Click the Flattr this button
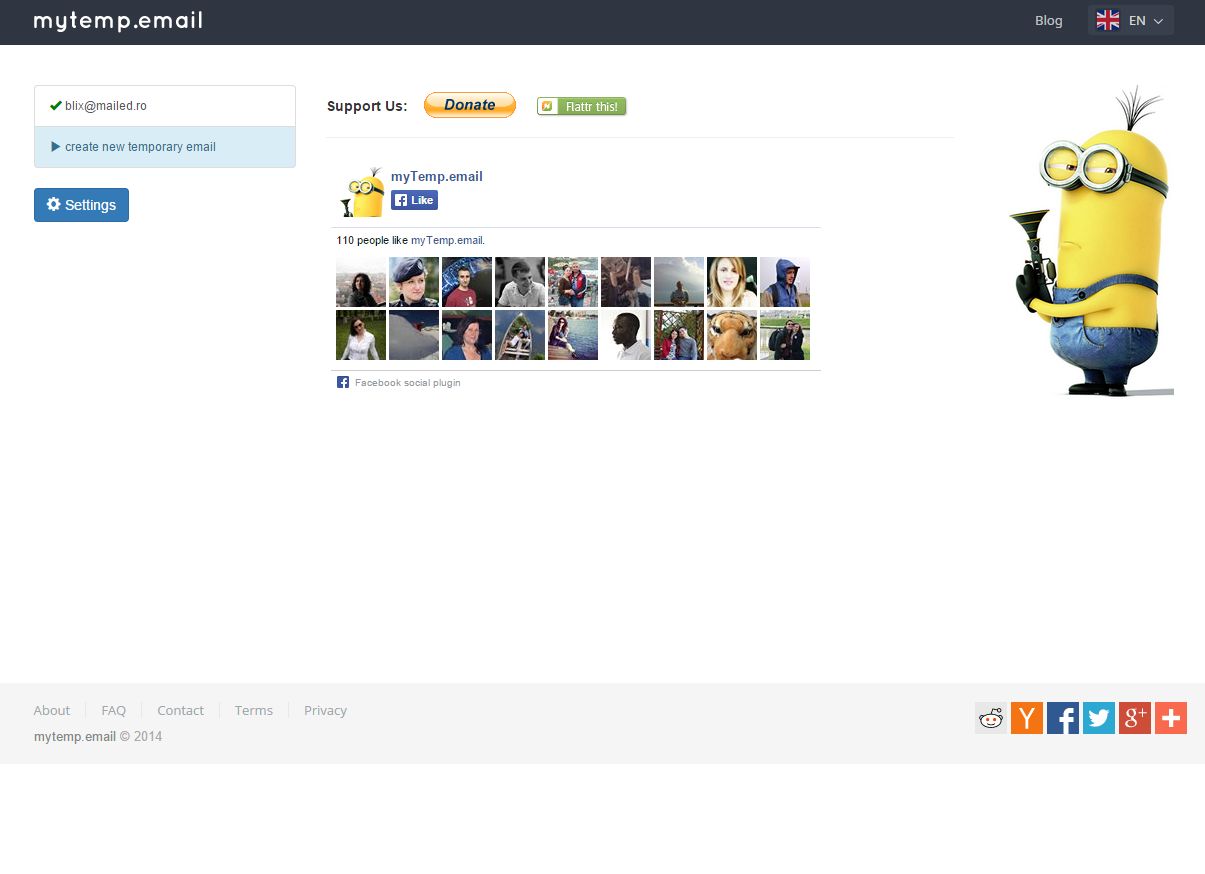The height and width of the screenshot is (874, 1205). click(582, 106)
